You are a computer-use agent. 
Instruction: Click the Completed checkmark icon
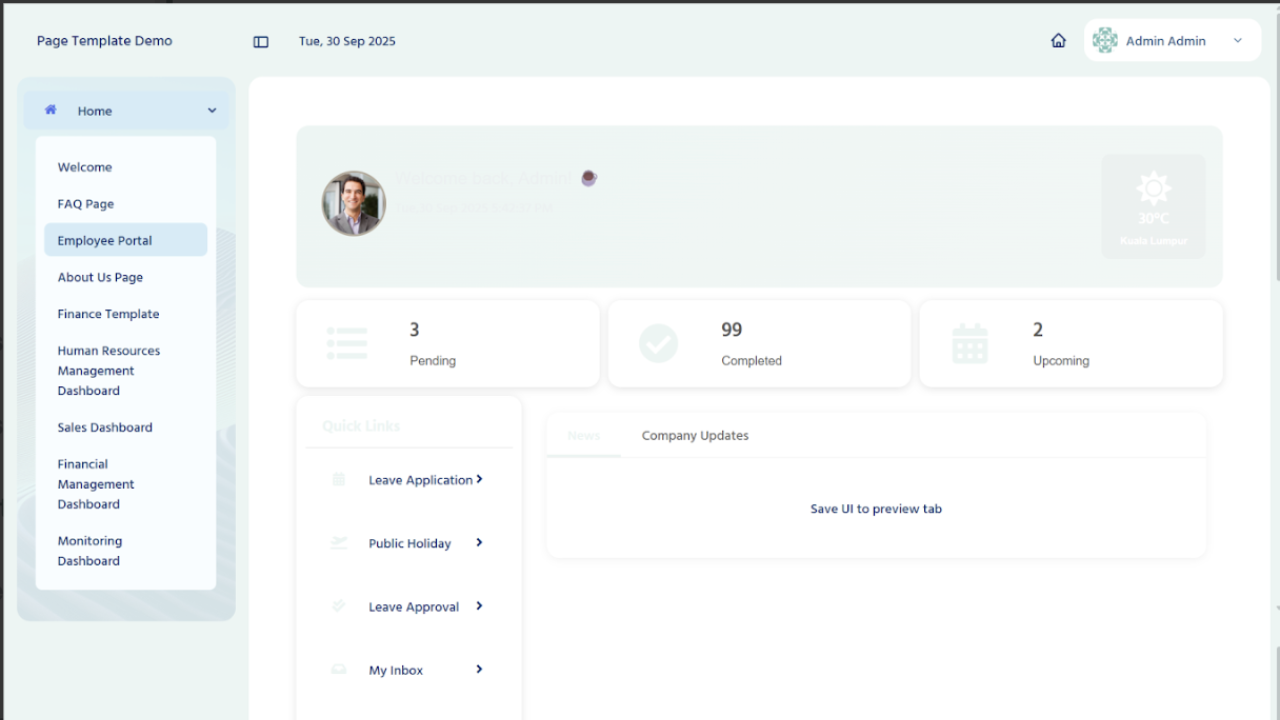point(658,344)
